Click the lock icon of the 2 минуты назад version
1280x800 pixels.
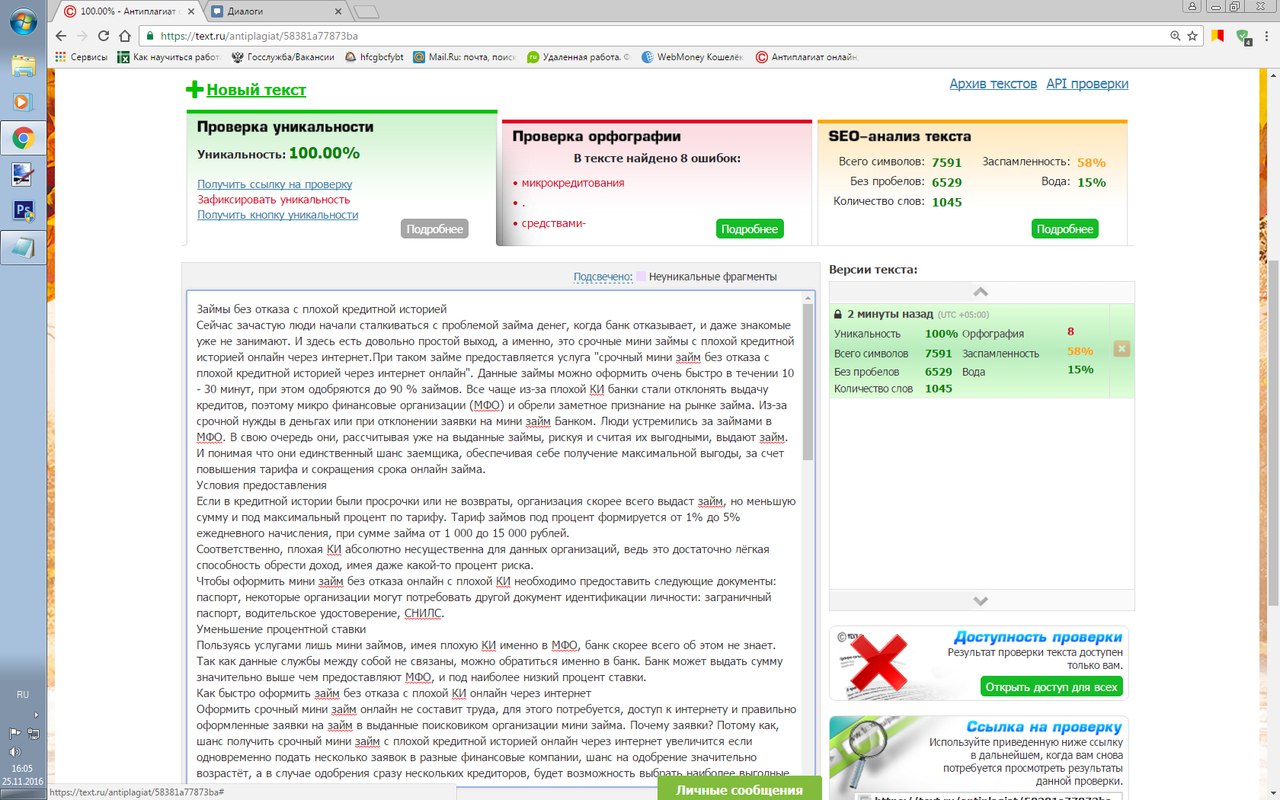[x=838, y=314]
